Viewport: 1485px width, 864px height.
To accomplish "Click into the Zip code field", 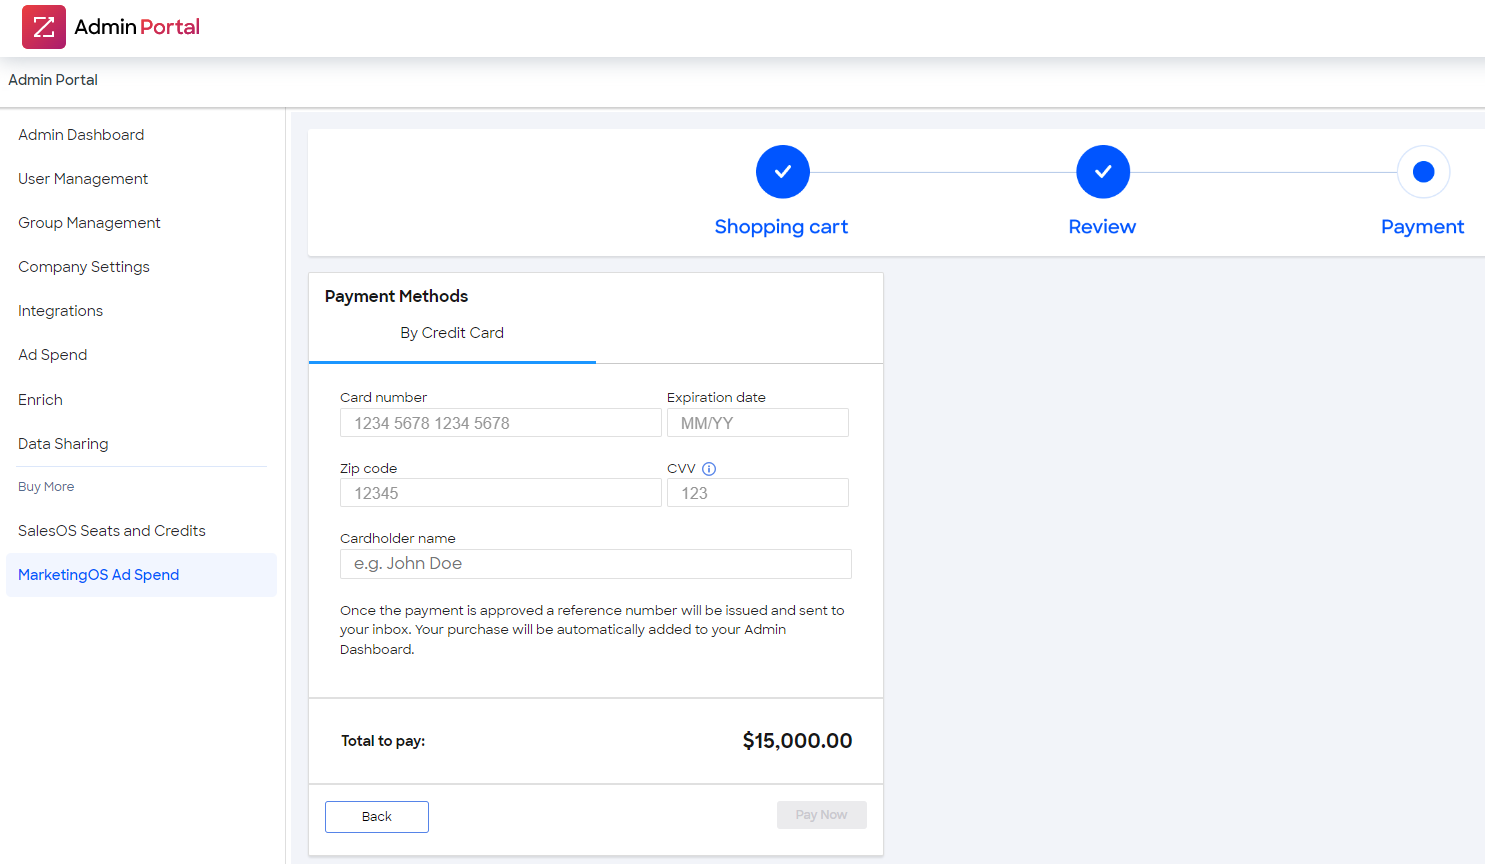I will pos(500,493).
